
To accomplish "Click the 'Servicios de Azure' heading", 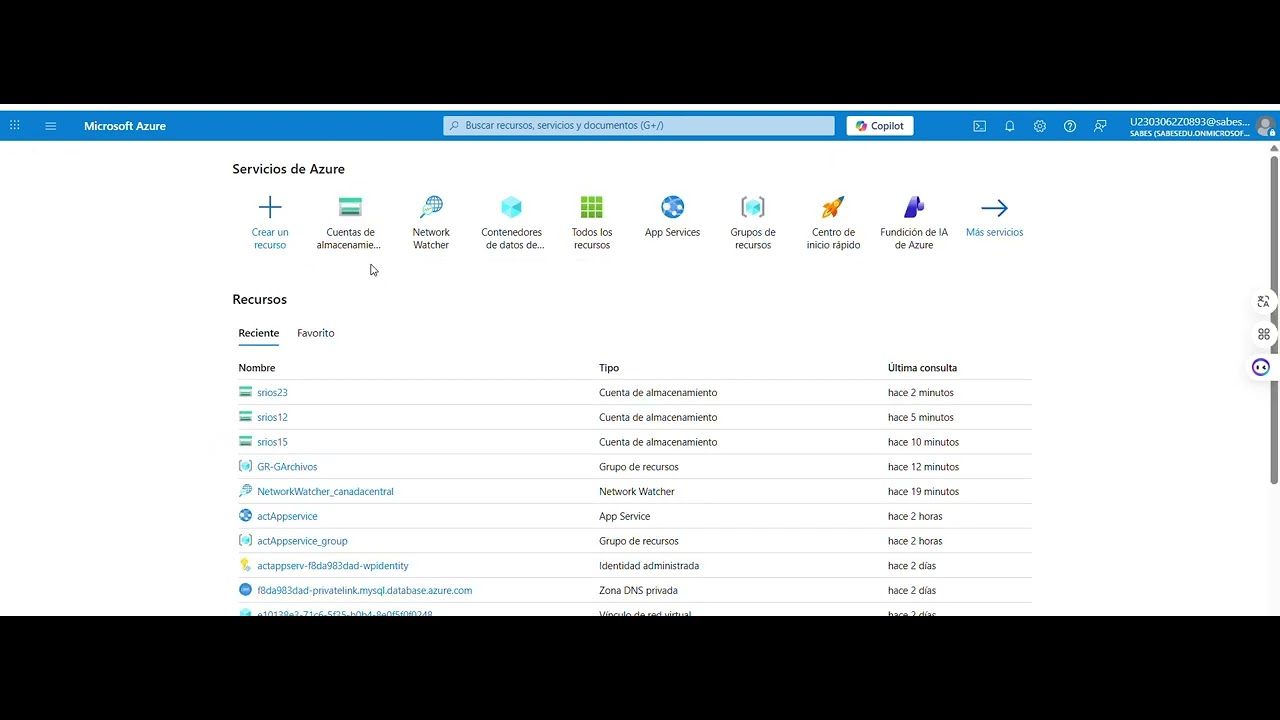I will tap(288, 169).
